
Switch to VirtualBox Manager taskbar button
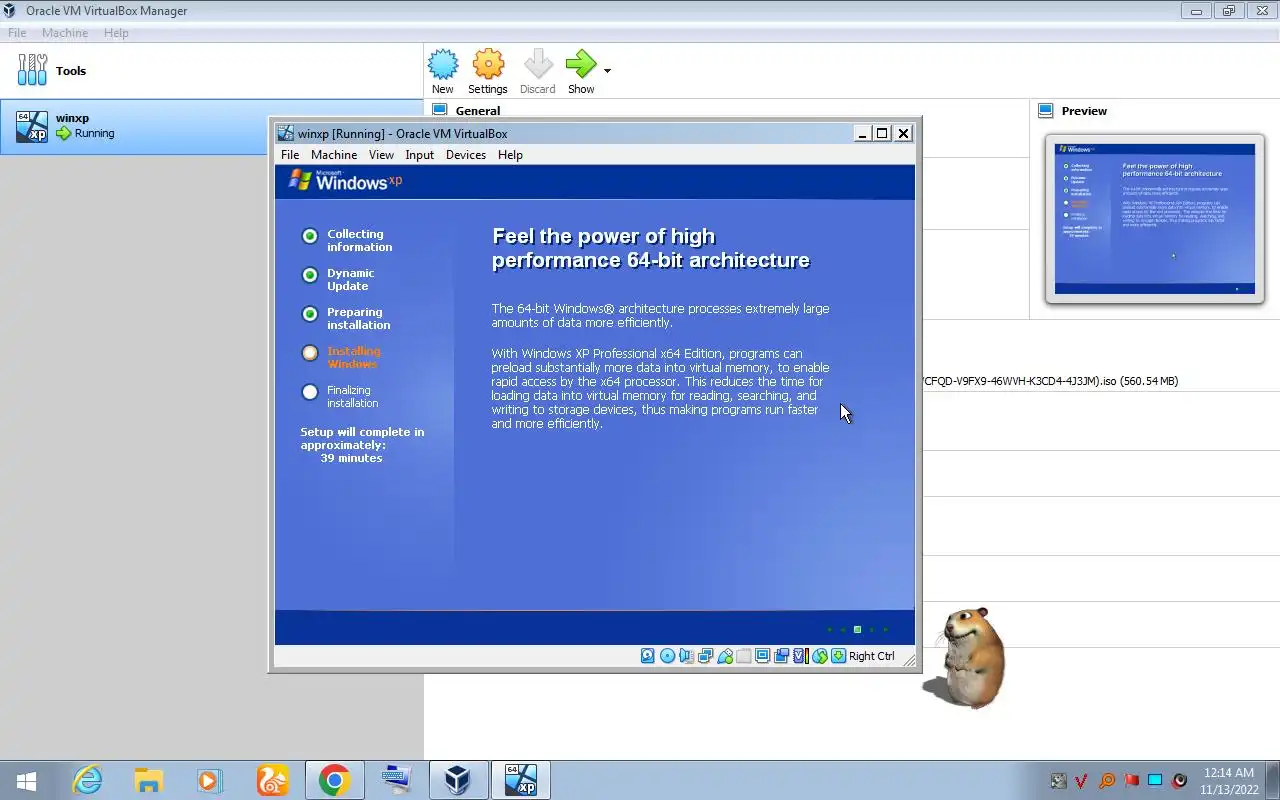tap(458, 780)
